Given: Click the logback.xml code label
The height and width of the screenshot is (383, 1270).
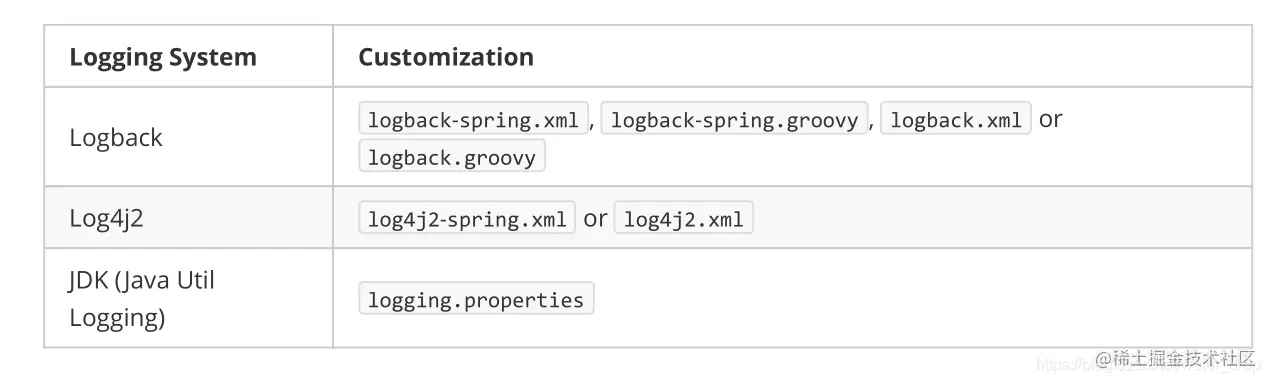Looking at the screenshot, I should (x=955, y=121).
